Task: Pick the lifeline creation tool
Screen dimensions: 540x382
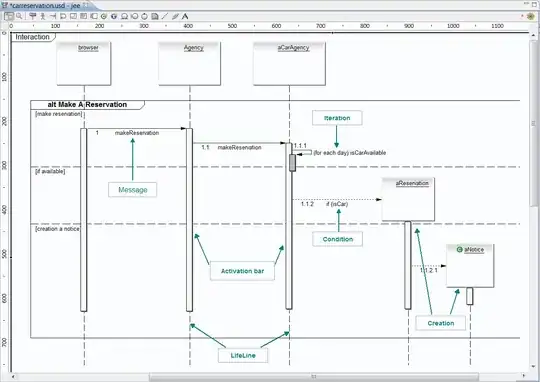Action: coord(33,16)
